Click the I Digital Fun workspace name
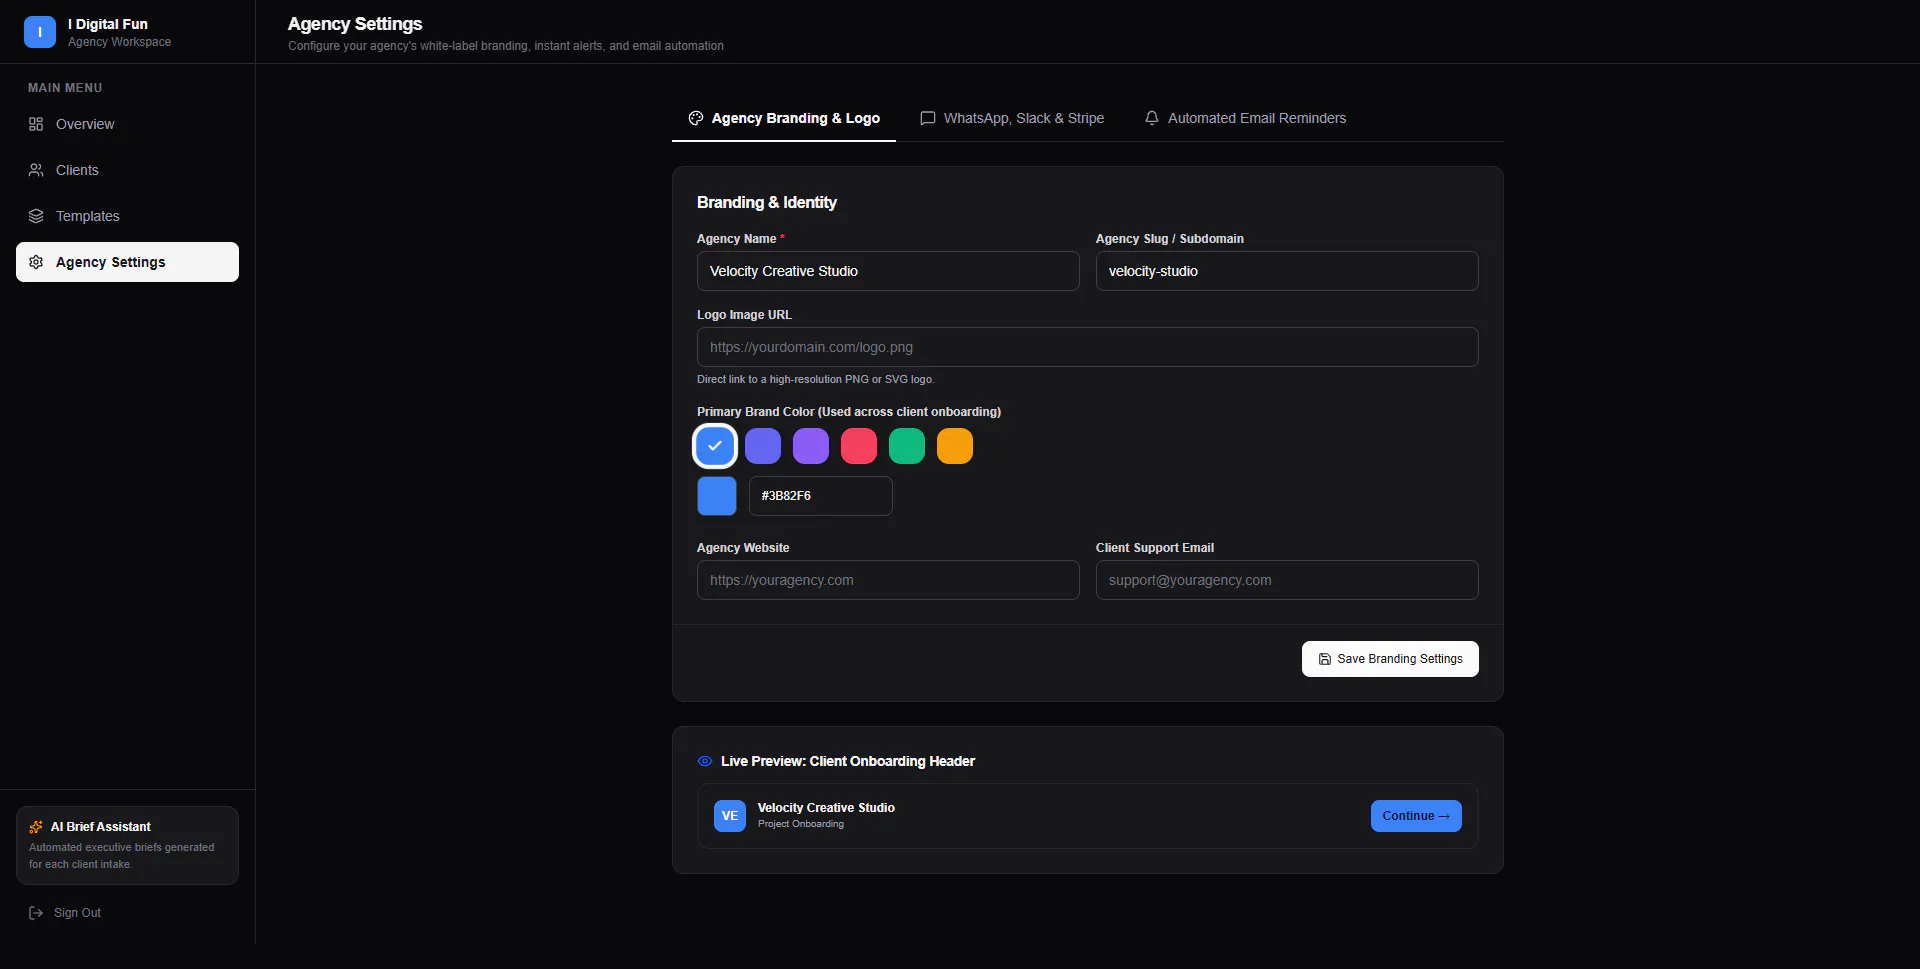The image size is (1920, 969). point(108,24)
